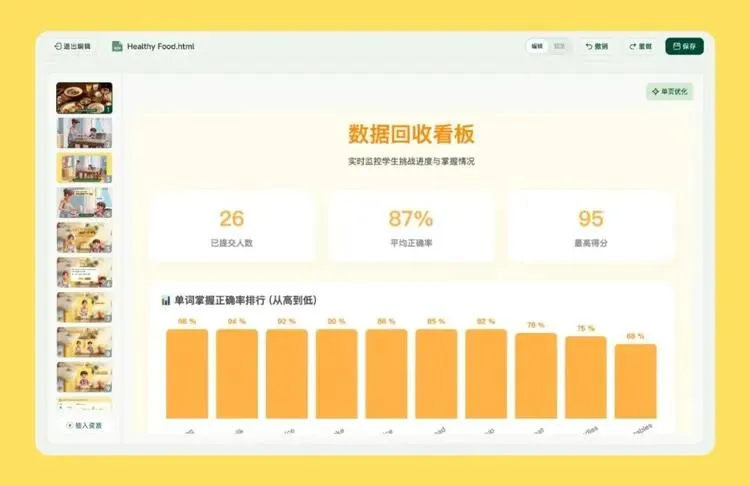Click the 26 已提交人数 stat card
This screenshot has height=486, width=750.
232,227
